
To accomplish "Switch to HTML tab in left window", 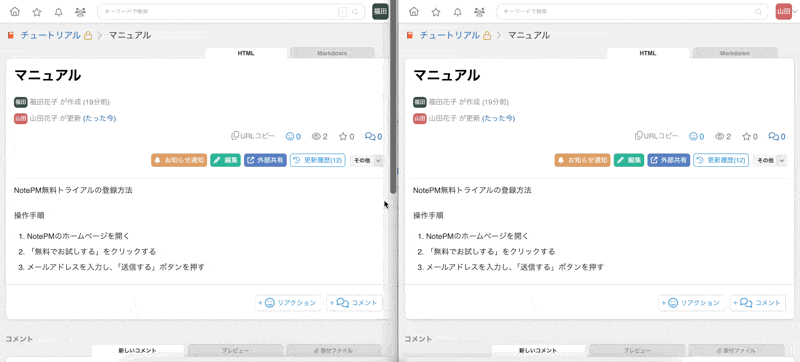I will coord(246,53).
